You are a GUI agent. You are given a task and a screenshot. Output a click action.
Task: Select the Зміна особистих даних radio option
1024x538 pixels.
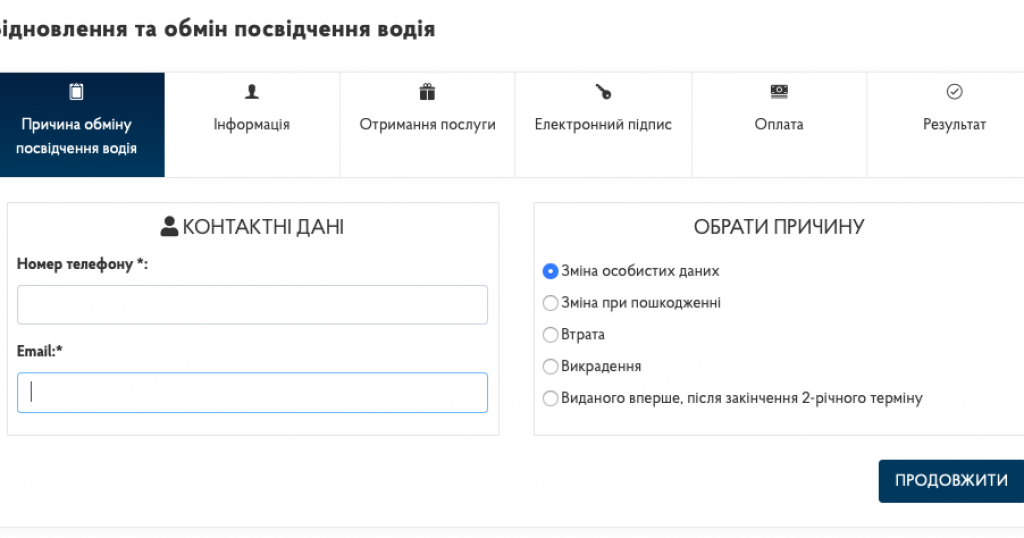pyautogui.click(x=551, y=271)
